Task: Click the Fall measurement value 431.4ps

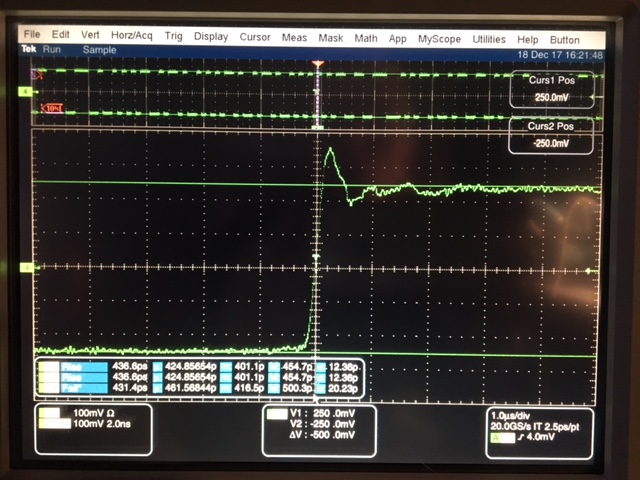Action: pyautogui.click(x=130, y=388)
